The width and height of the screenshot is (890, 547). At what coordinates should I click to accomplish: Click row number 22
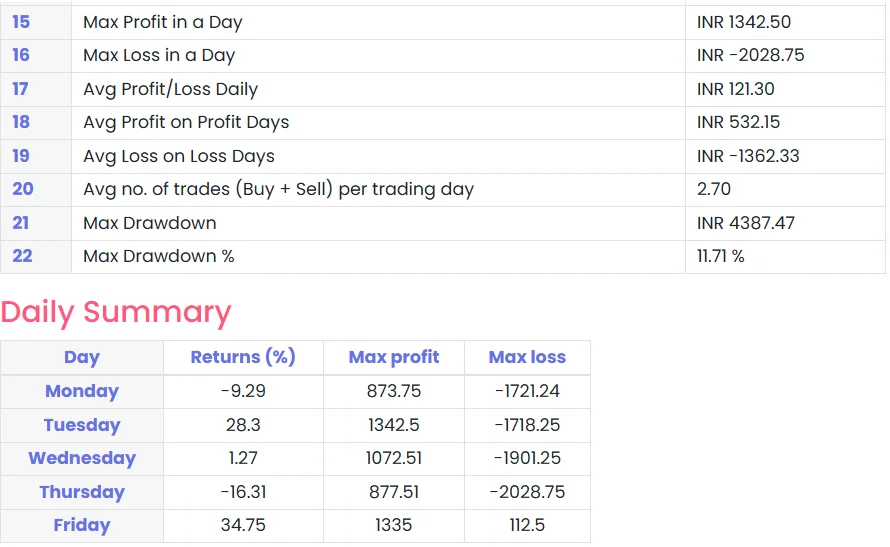22,256
